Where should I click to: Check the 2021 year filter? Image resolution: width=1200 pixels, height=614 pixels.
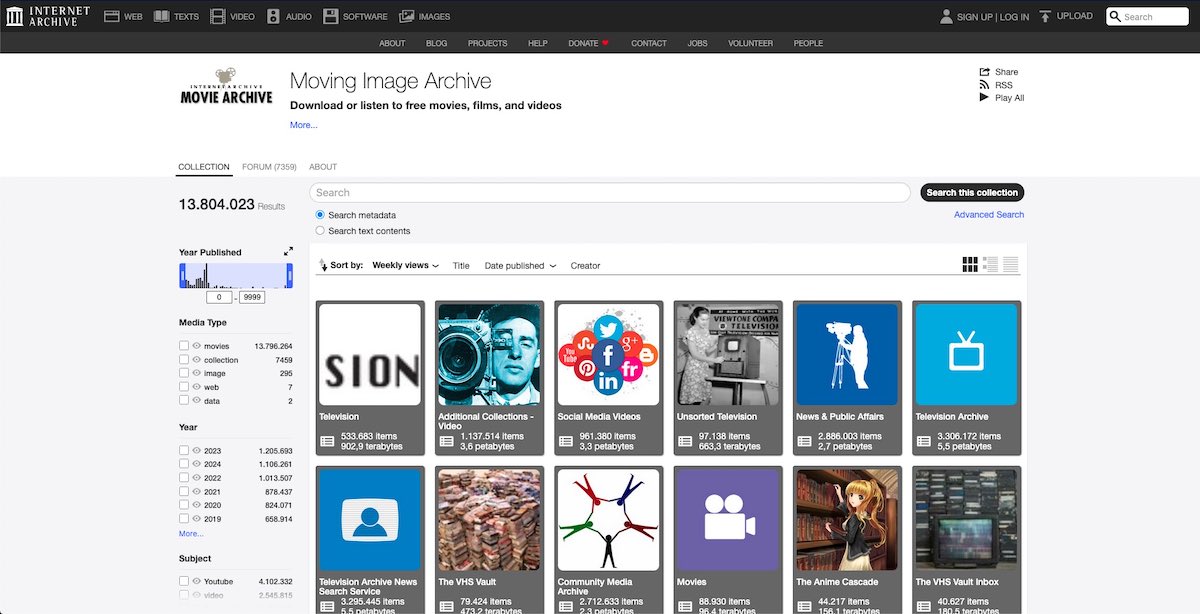(x=184, y=492)
